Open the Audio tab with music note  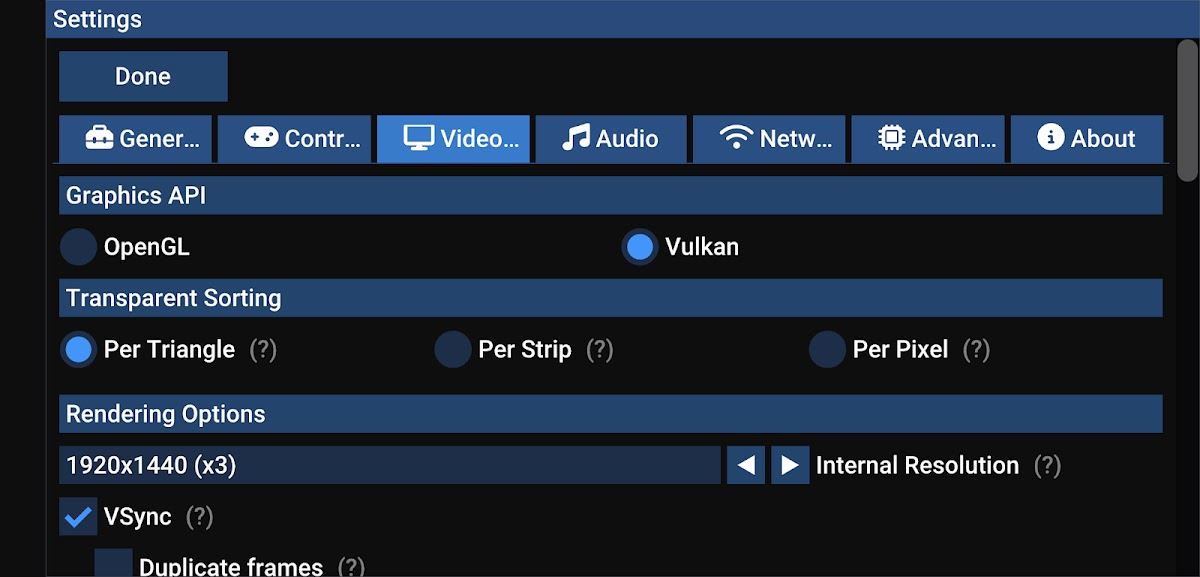point(611,139)
